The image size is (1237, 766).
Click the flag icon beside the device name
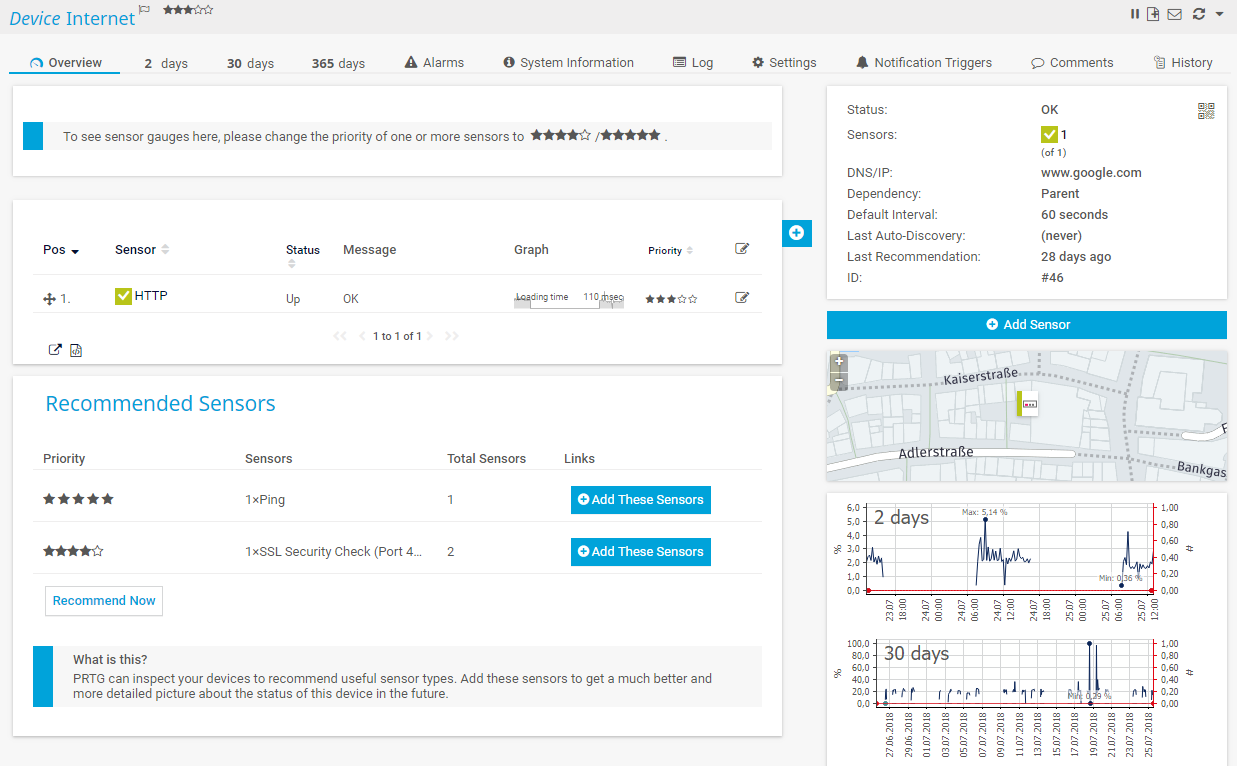(x=145, y=11)
